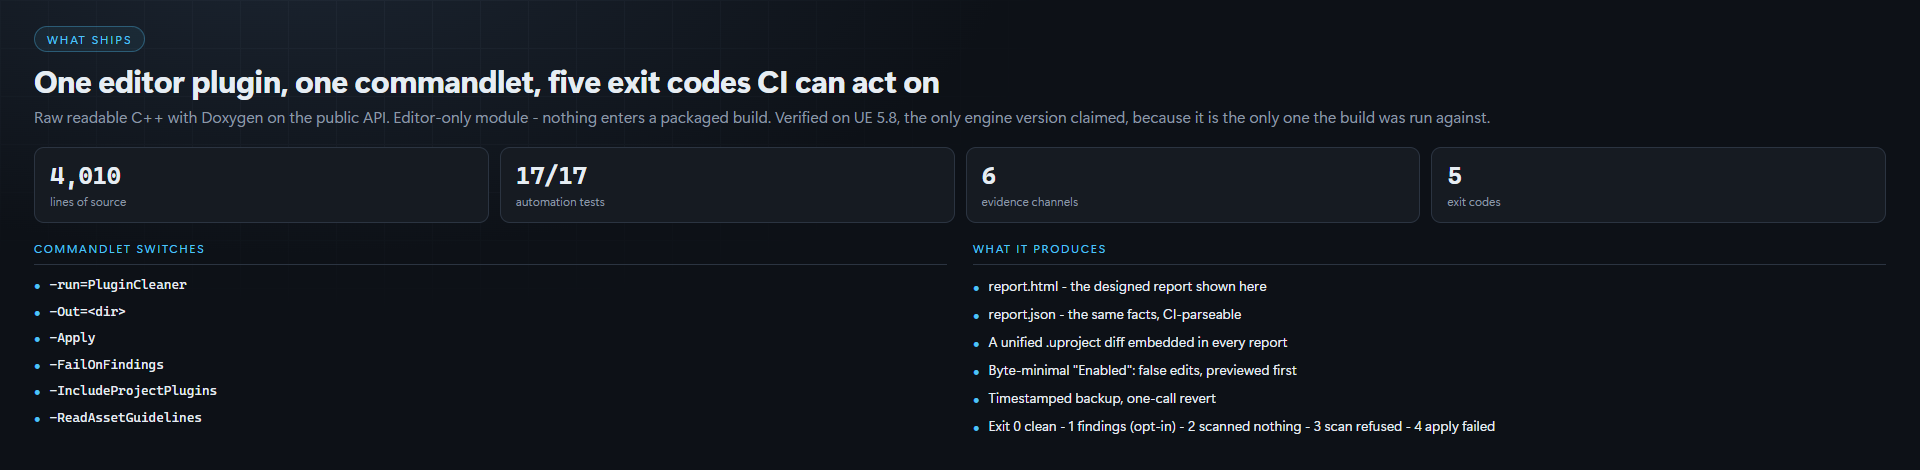1920x470 pixels.
Task: Select the unified .uproject diff item
Action: [x=1137, y=343]
